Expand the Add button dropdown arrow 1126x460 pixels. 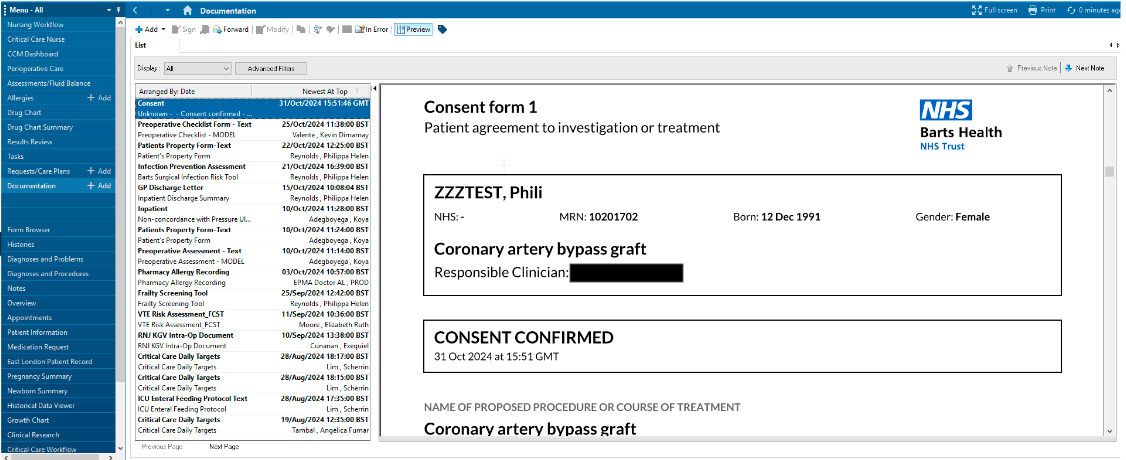tap(161, 30)
